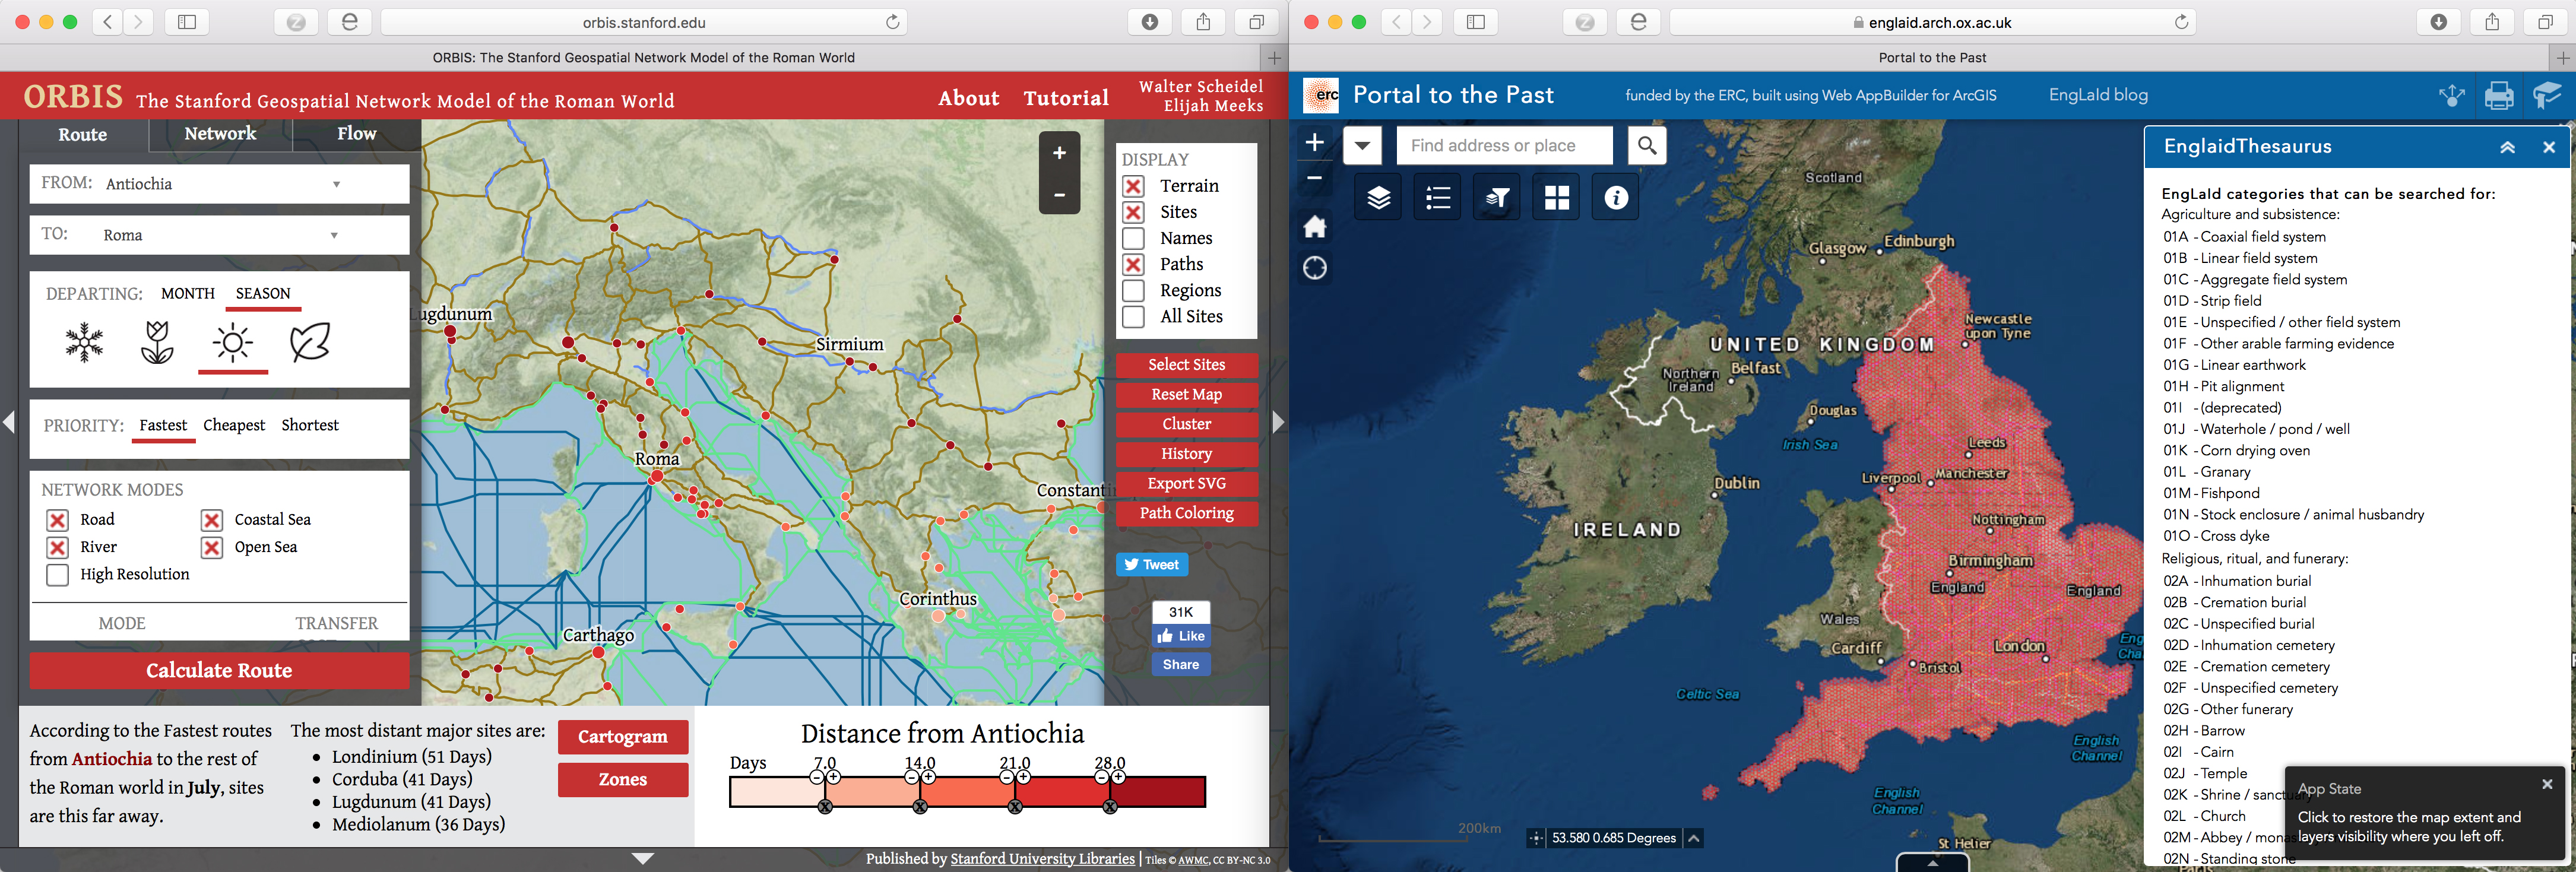2576x872 pixels.
Task: Open the TO Roma dropdown
Action: 219,235
